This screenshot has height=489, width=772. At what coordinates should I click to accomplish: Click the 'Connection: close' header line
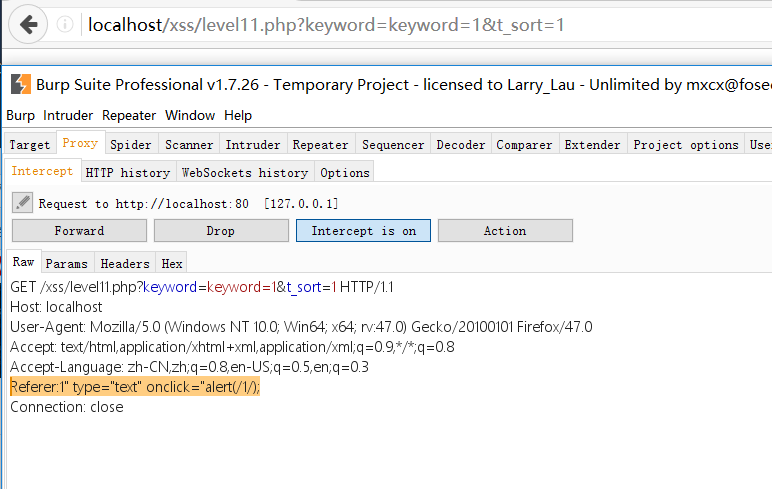point(67,407)
